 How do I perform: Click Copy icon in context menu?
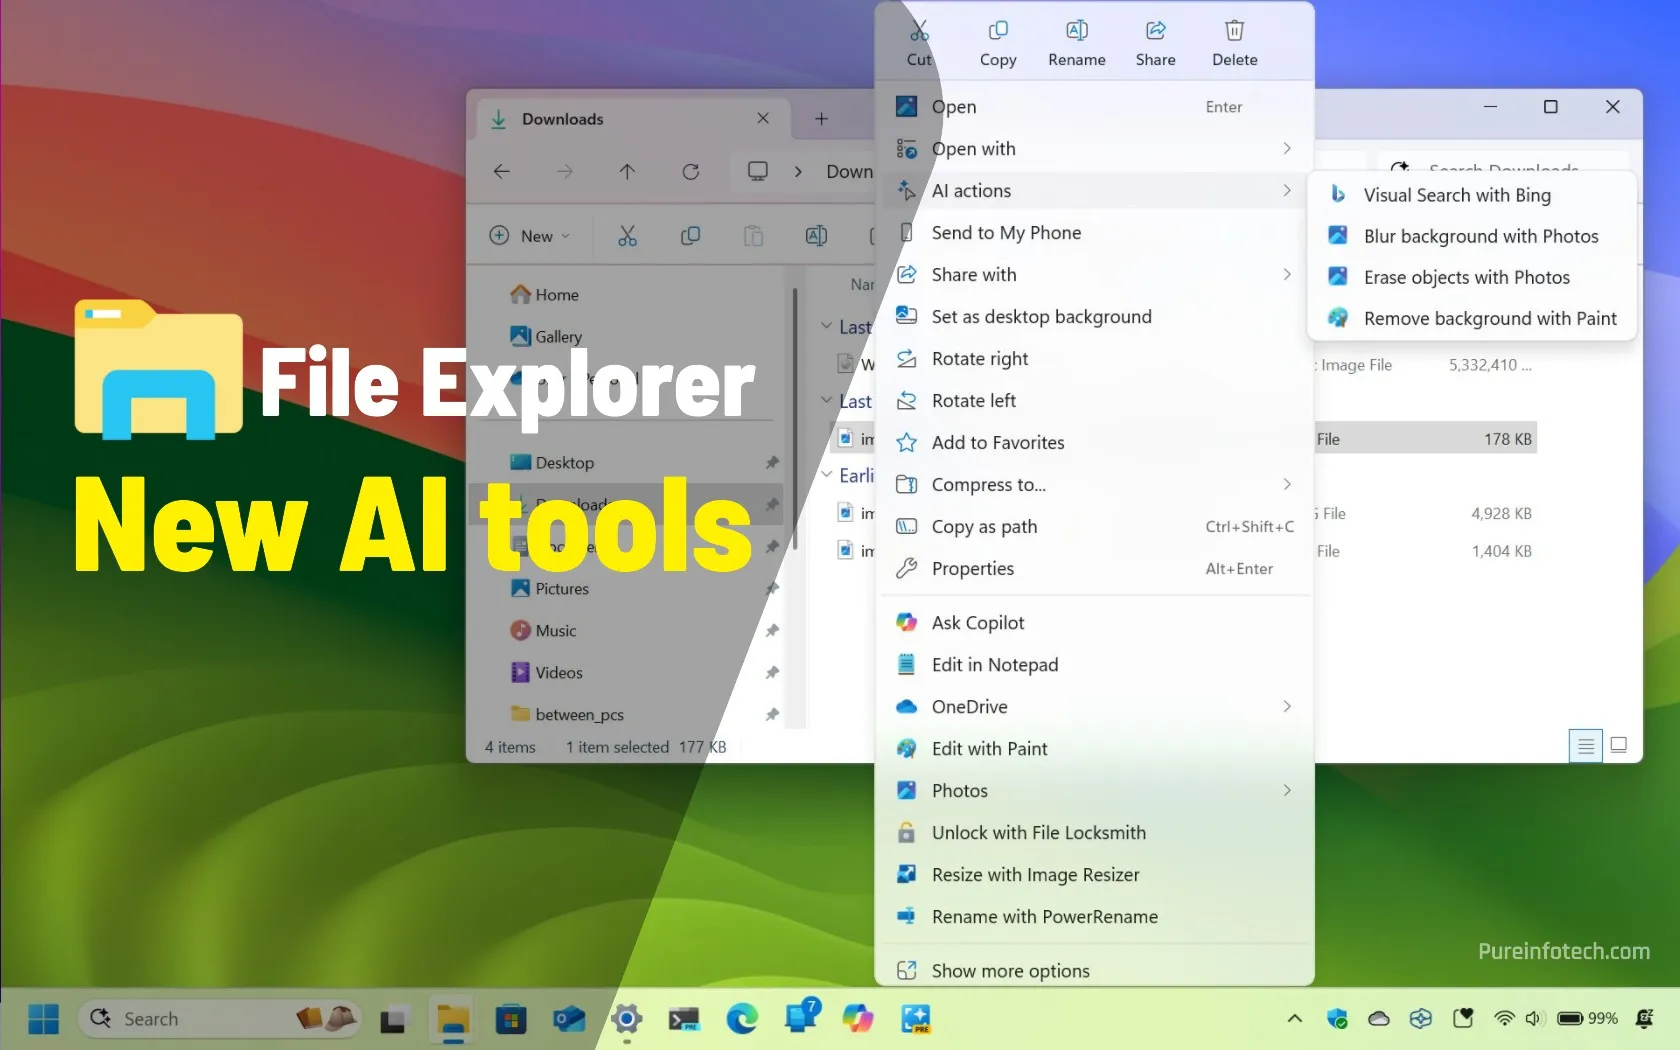[997, 31]
